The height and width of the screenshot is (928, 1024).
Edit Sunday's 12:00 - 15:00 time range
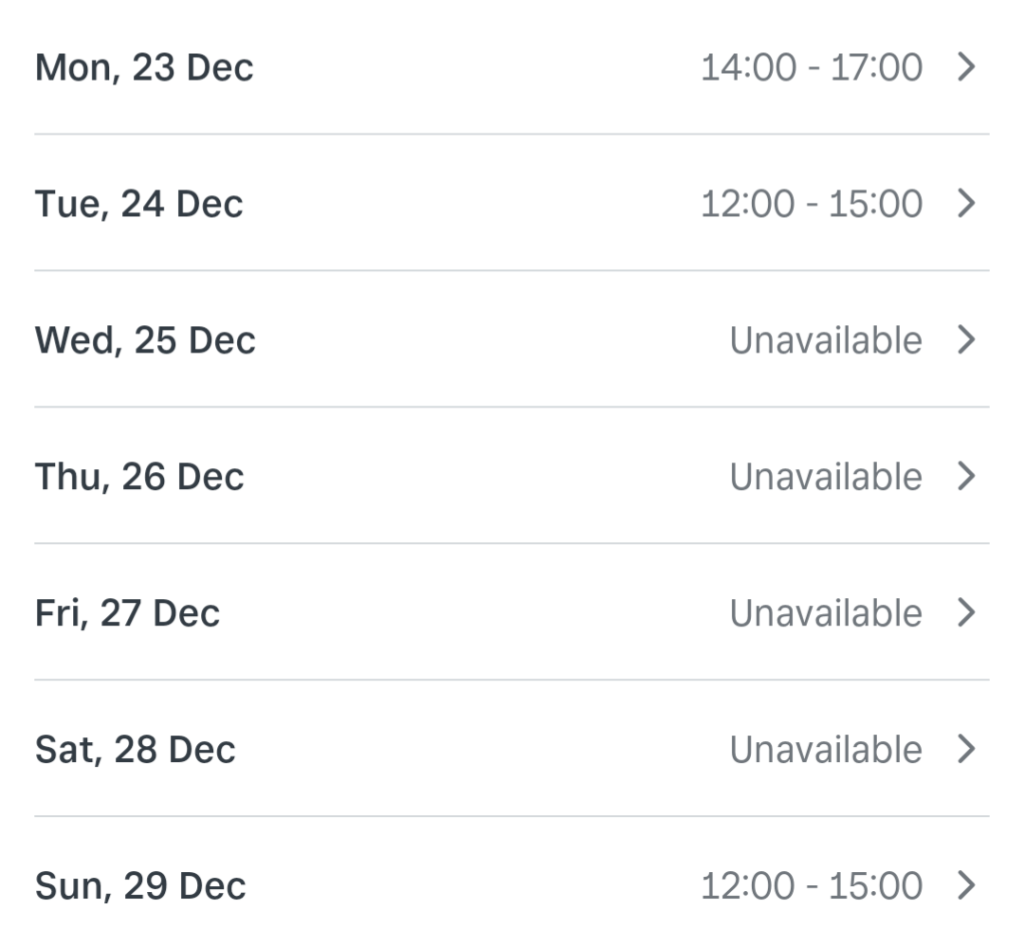[x=811, y=885]
